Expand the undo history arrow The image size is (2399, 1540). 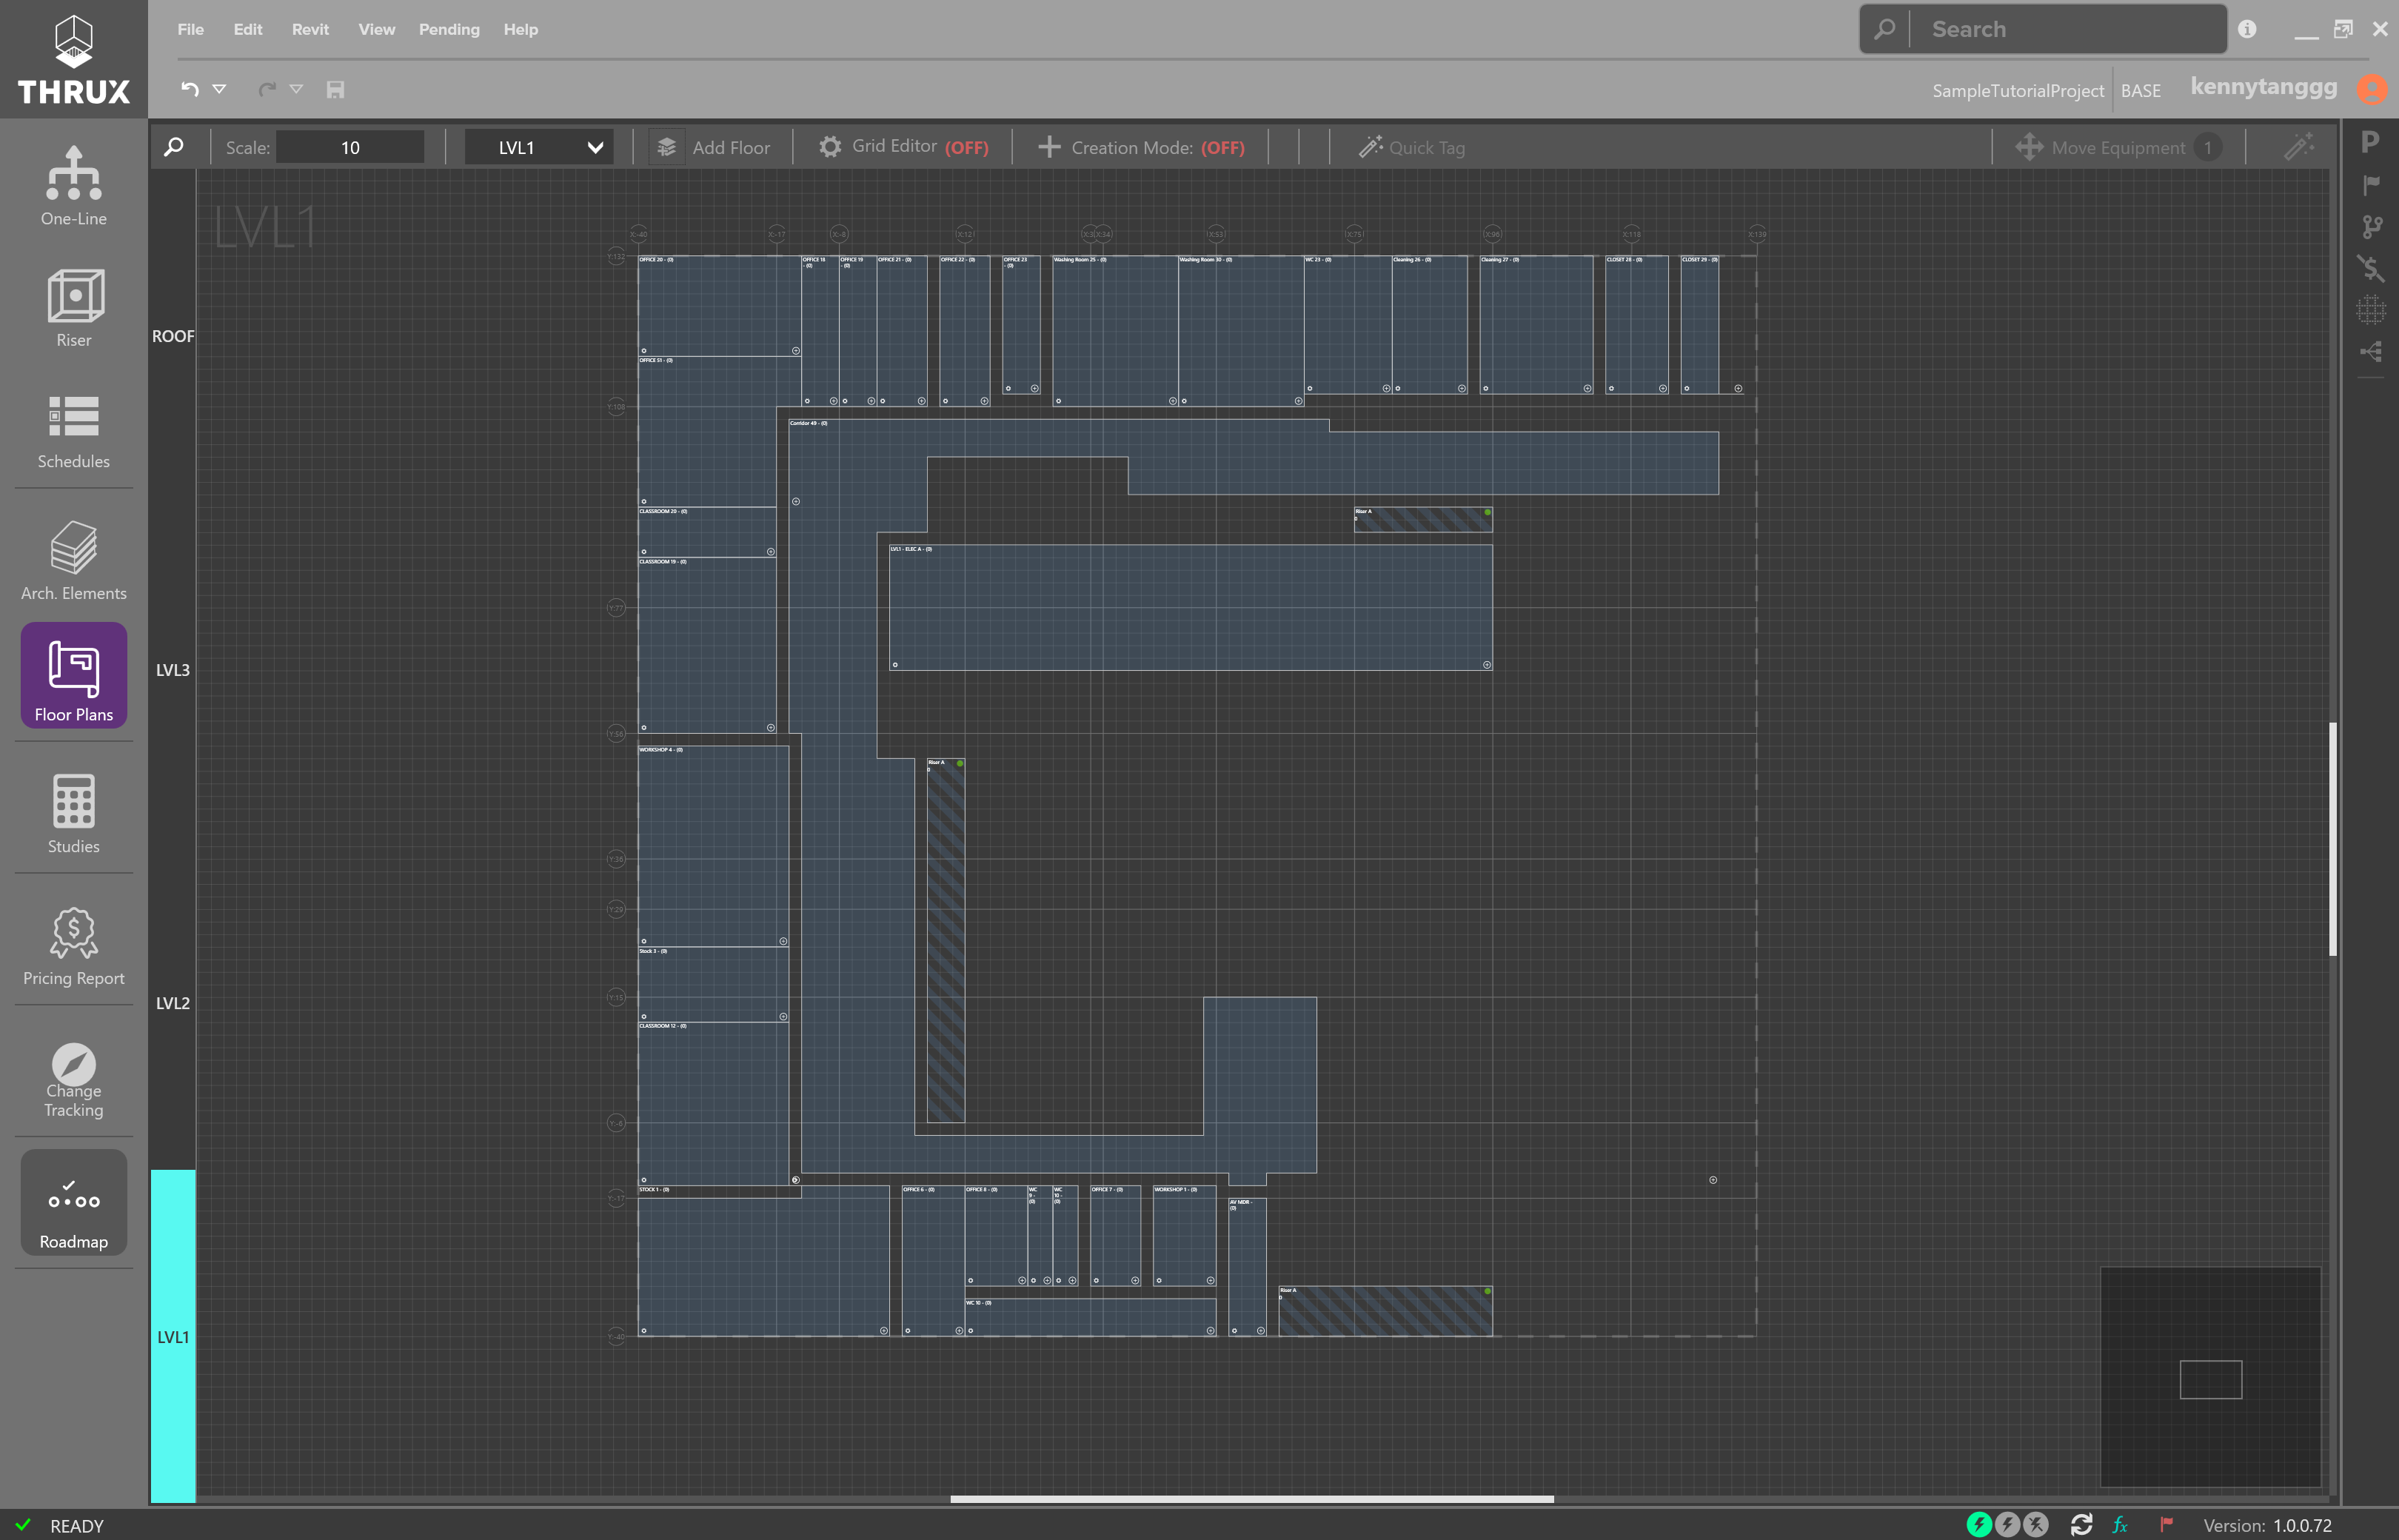219,89
